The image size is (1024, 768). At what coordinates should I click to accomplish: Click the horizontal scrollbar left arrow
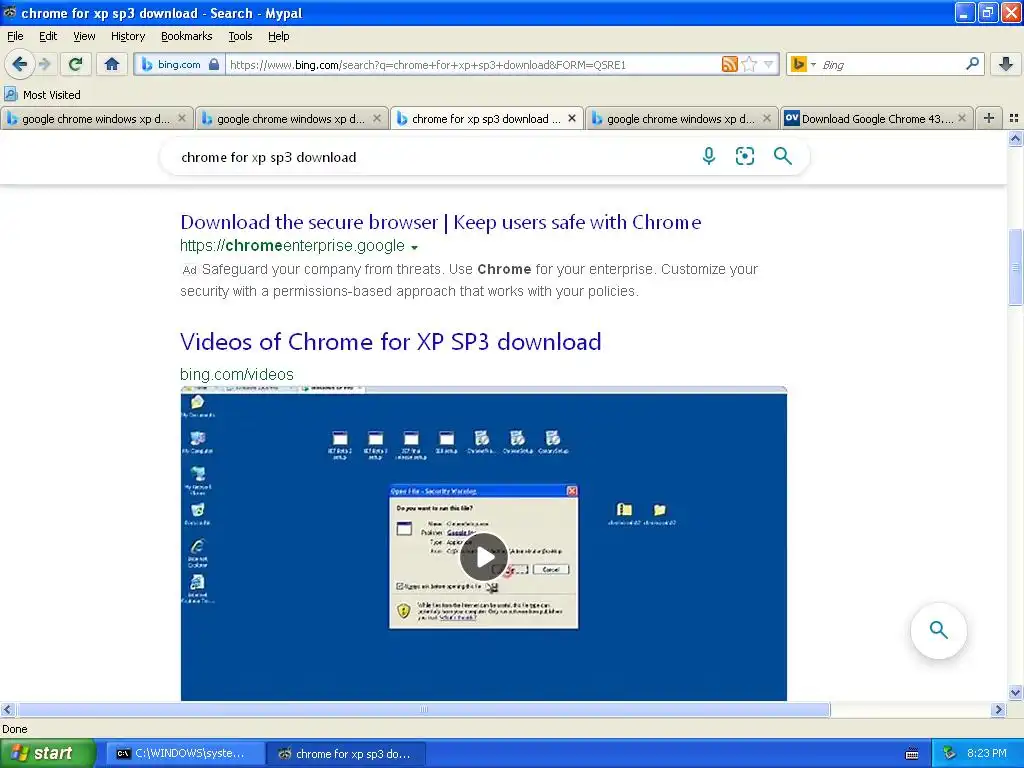pyautogui.click(x=8, y=709)
